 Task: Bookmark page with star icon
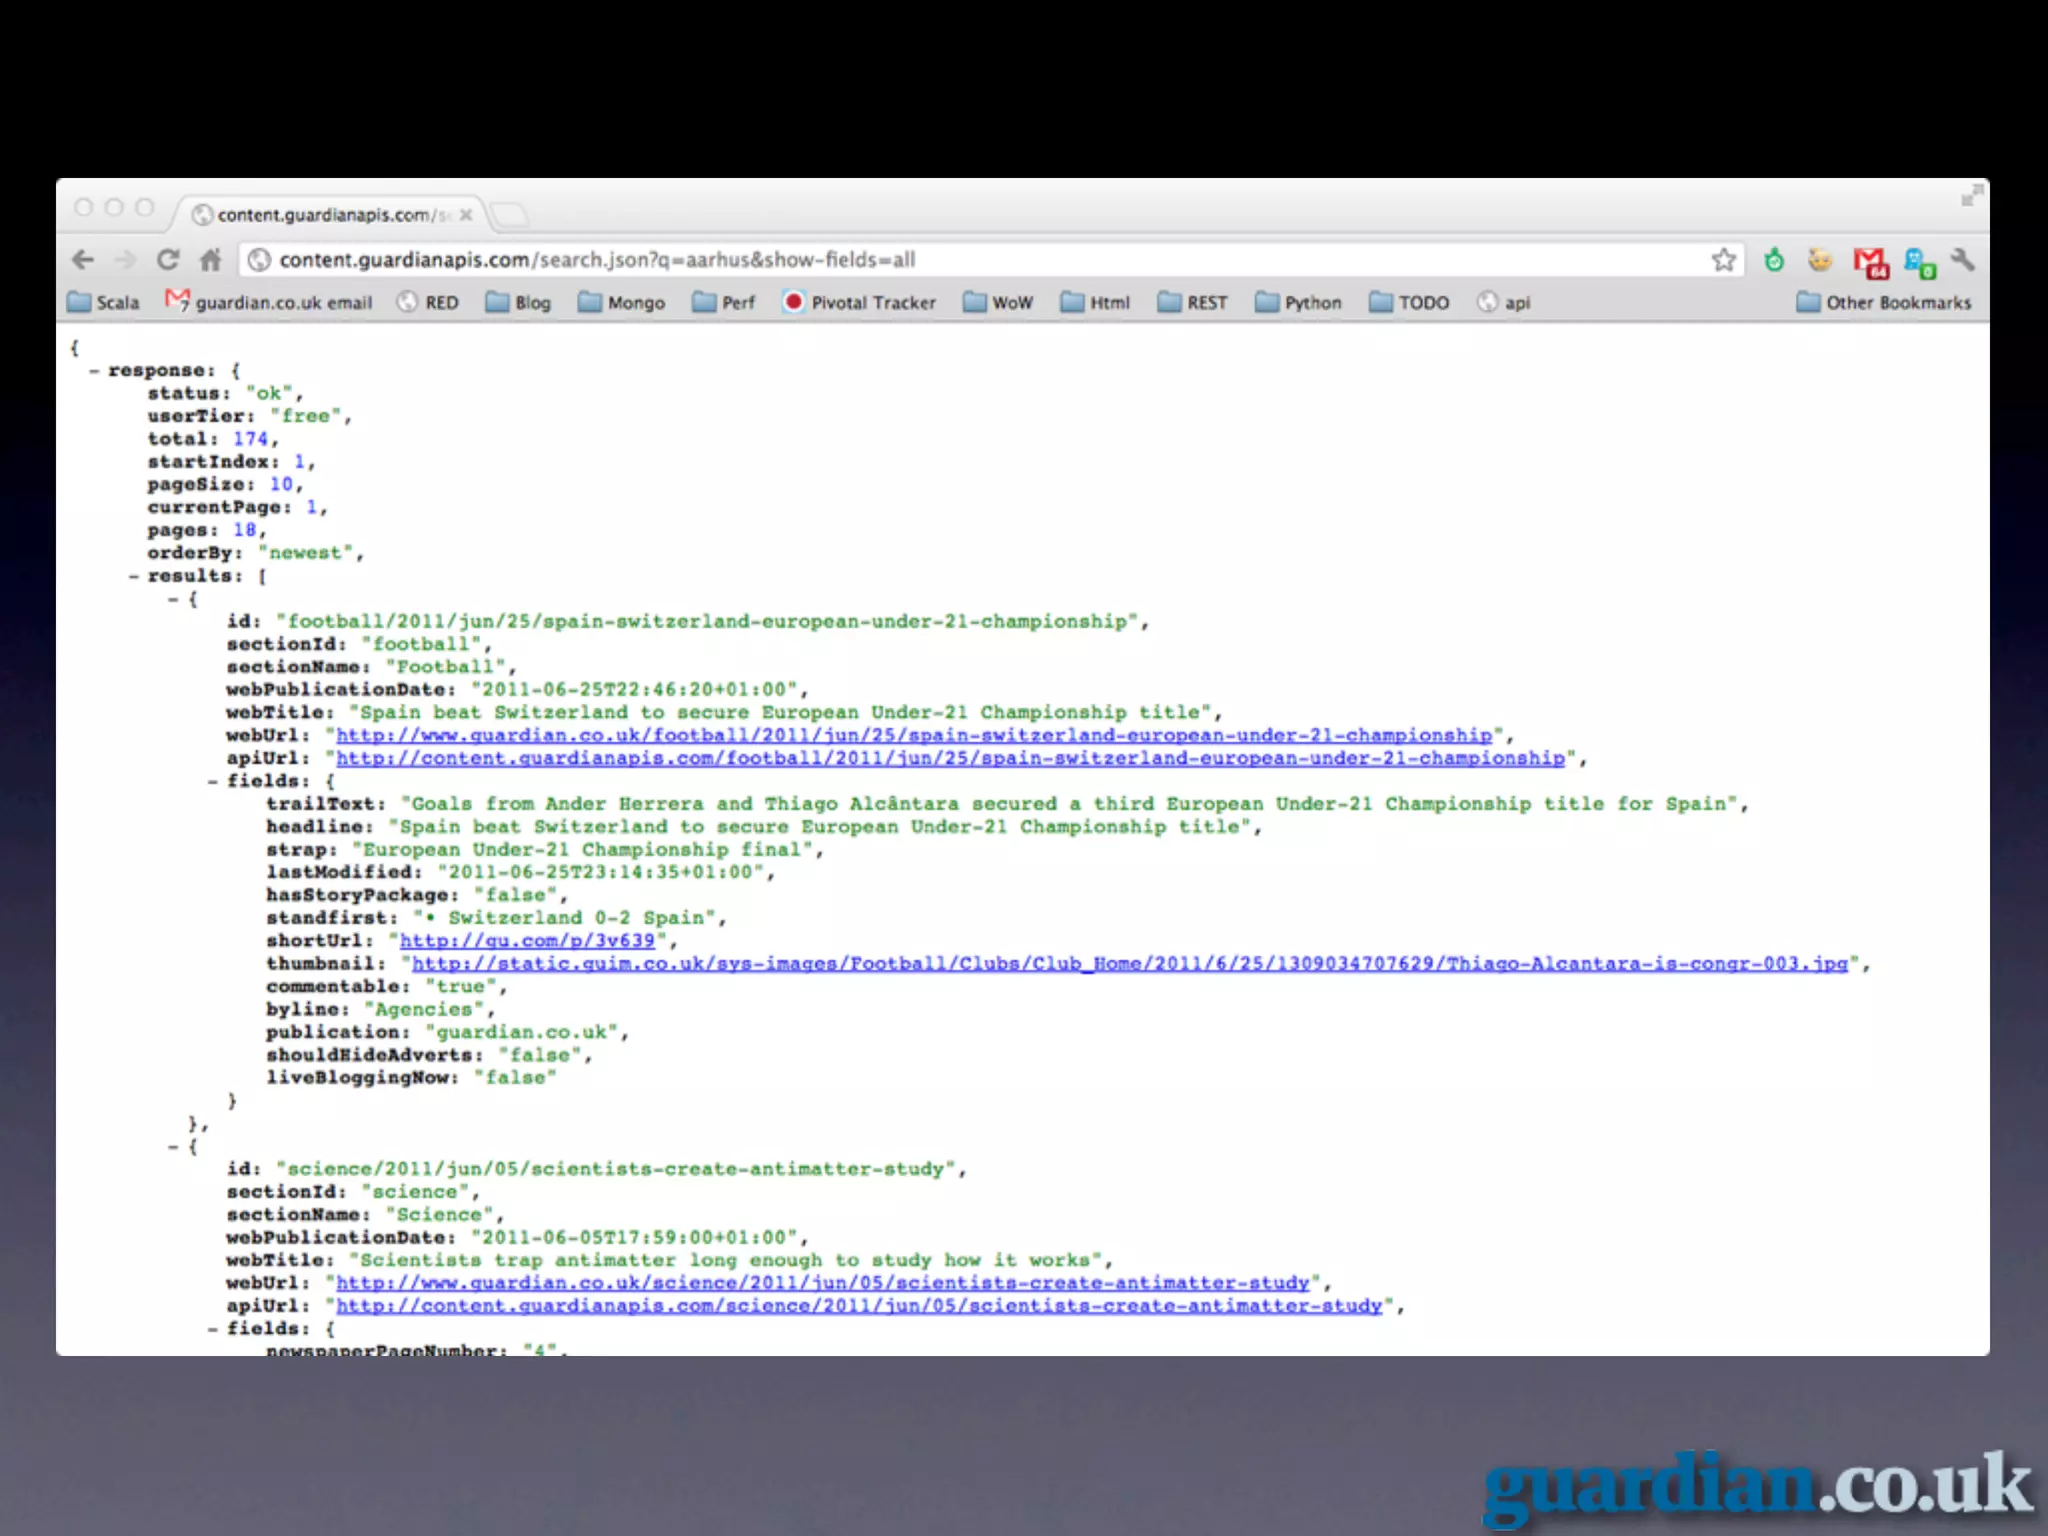[x=1723, y=260]
